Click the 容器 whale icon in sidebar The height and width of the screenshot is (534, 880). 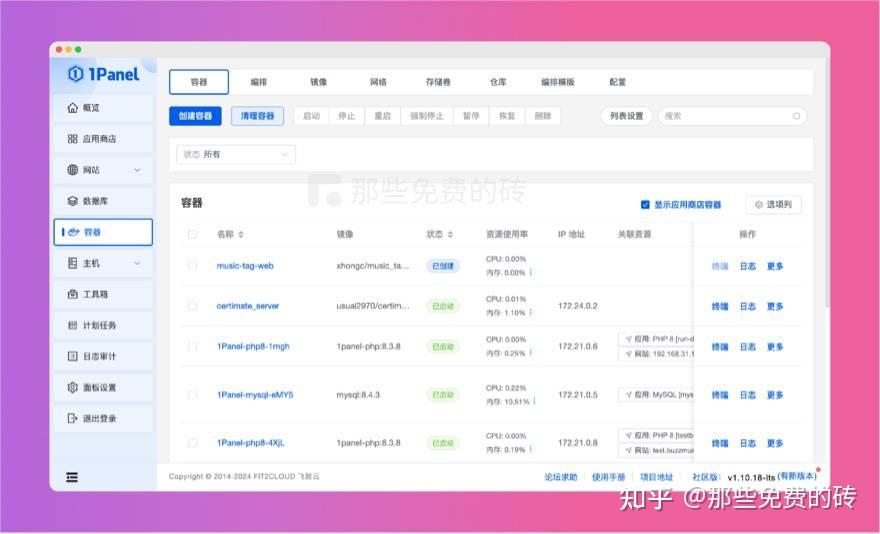point(74,232)
